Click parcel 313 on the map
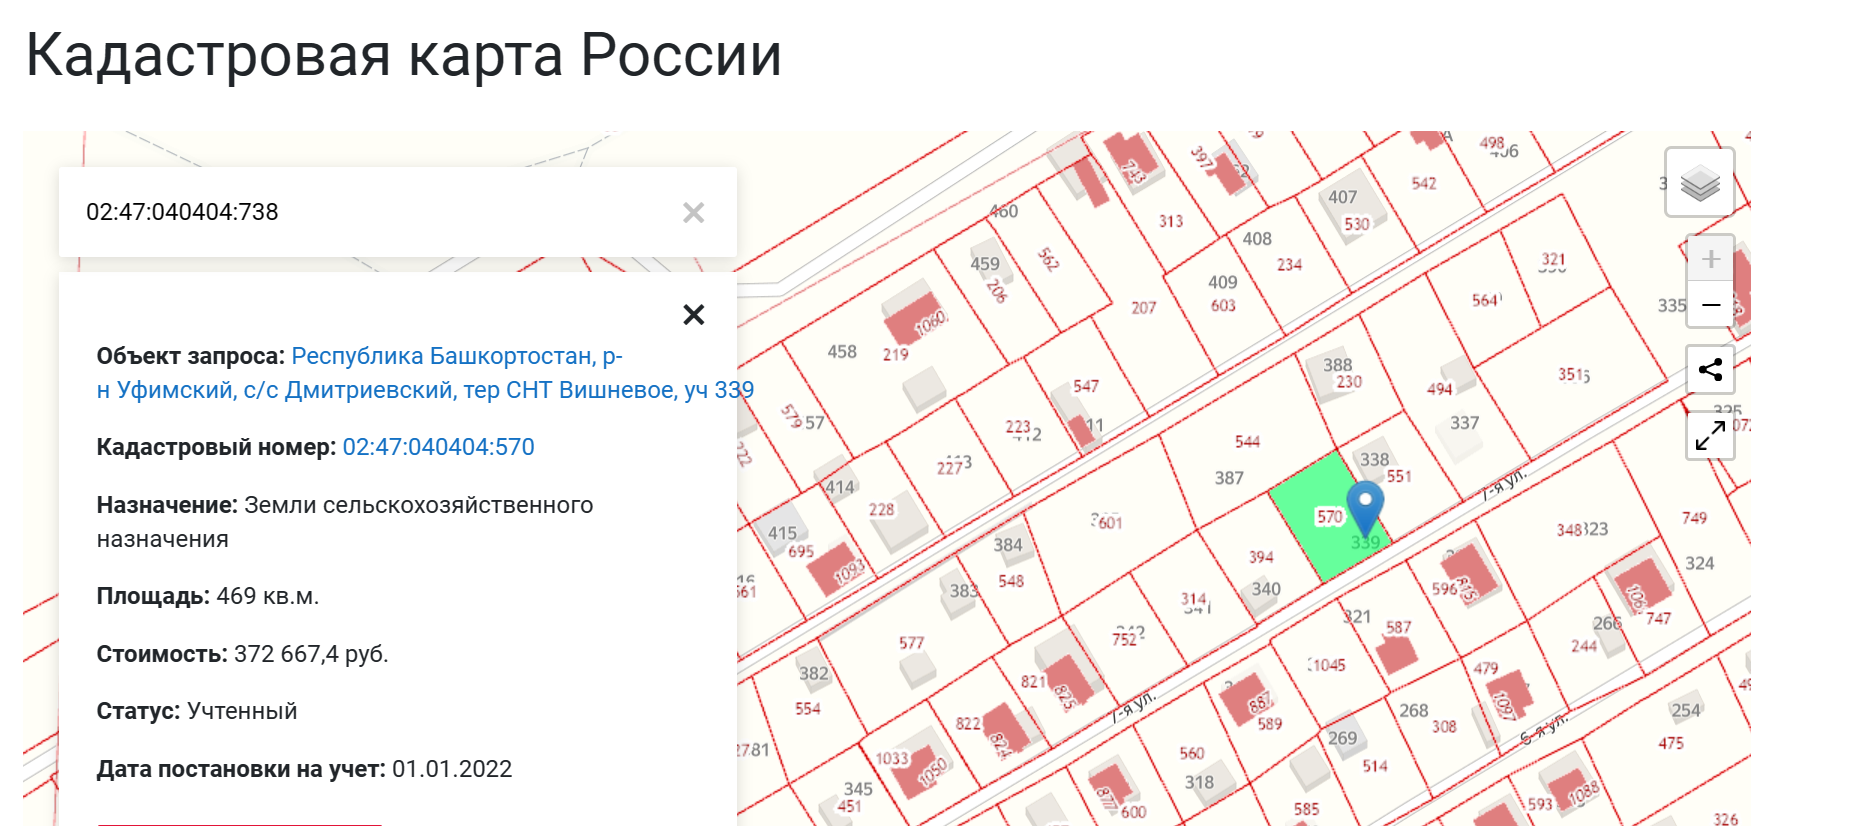 [1171, 221]
